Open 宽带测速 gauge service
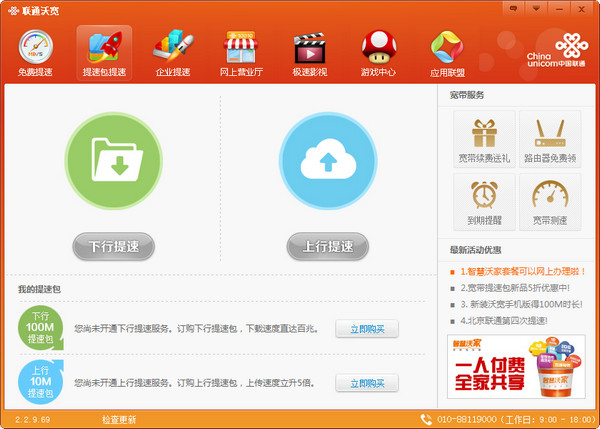The height and width of the screenshot is (429, 600). pyautogui.click(x=550, y=202)
